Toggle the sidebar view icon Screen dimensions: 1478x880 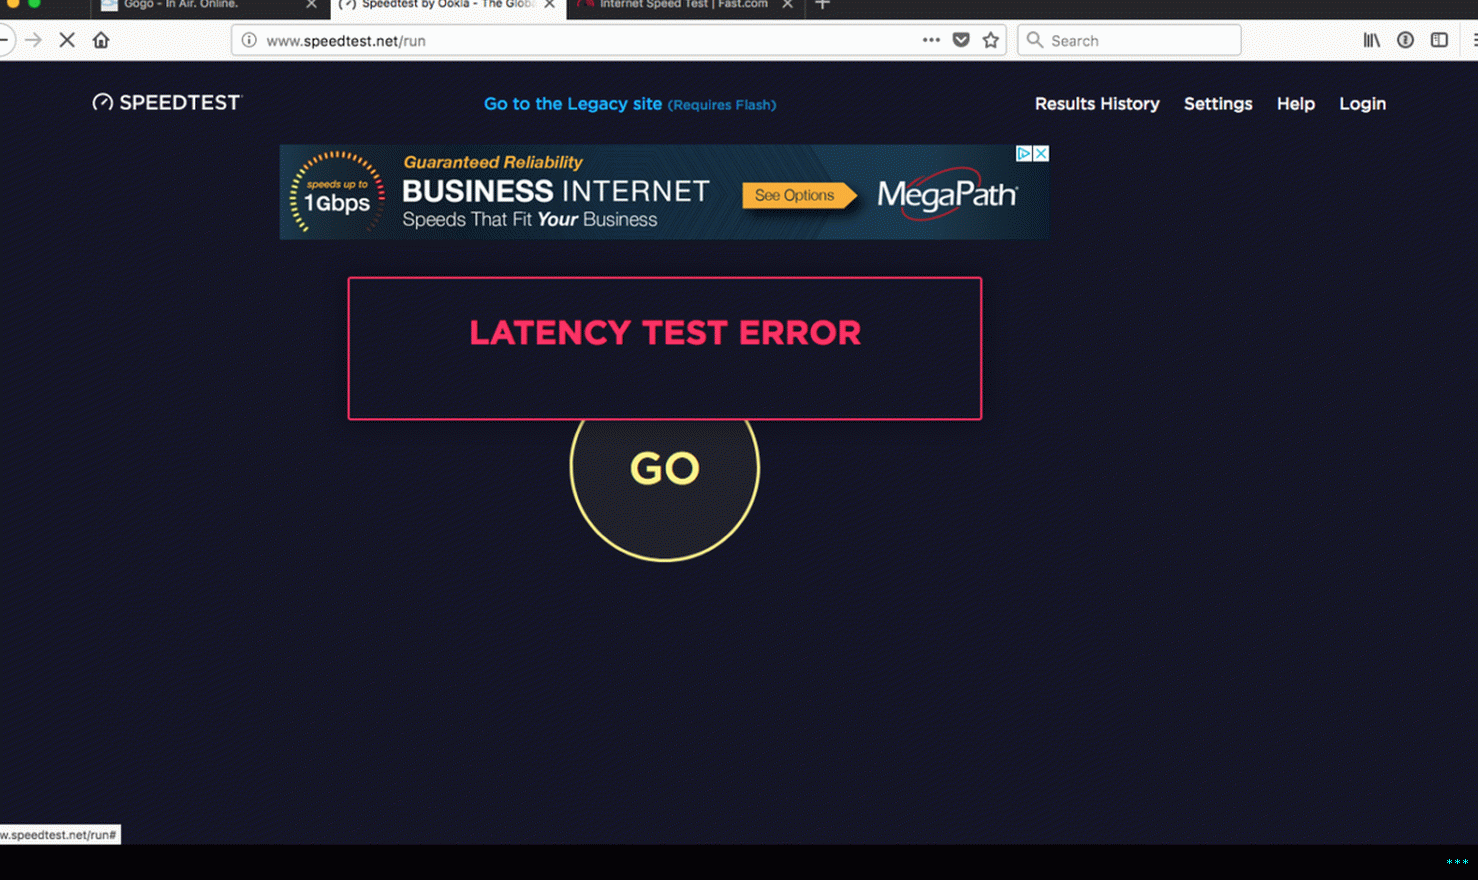pyautogui.click(x=1439, y=40)
